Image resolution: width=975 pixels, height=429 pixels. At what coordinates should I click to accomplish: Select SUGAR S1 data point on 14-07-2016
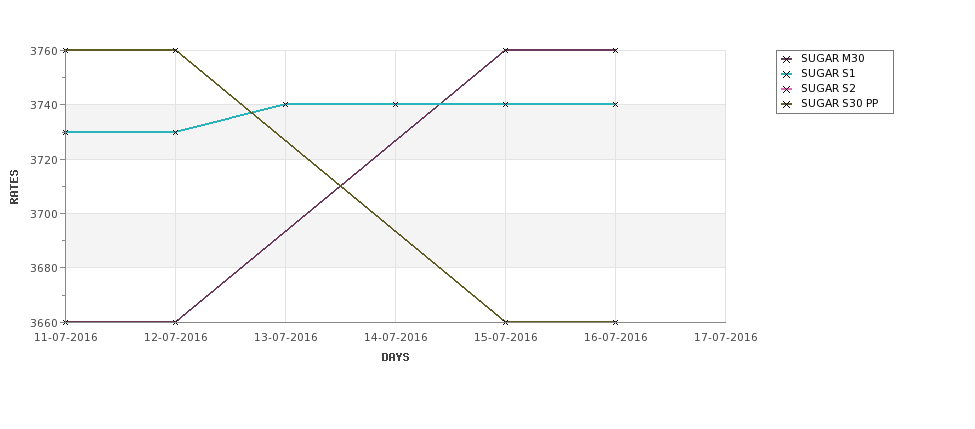click(x=395, y=104)
